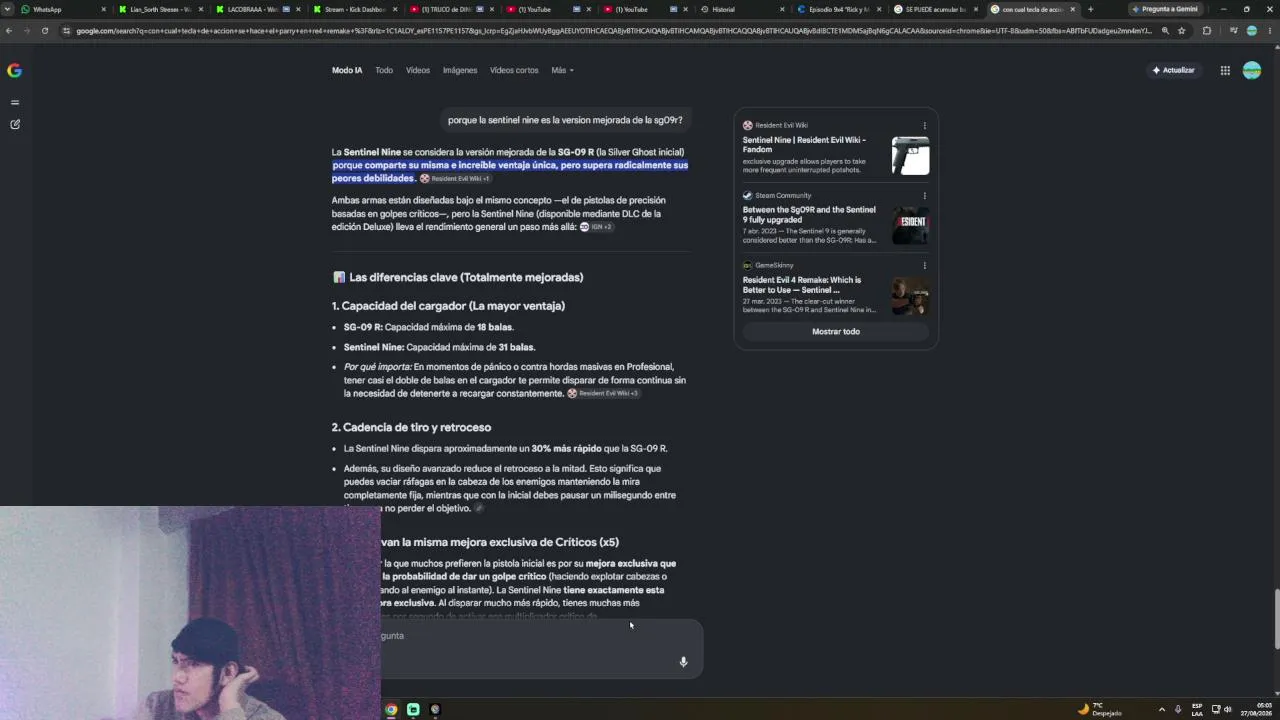Expand the Más search filter dropdown
This screenshot has width=1280, height=720.
(562, 70)
